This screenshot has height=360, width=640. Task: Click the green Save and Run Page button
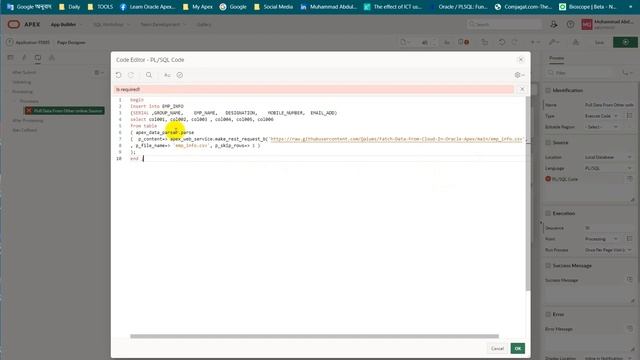(x=625, y=42)
